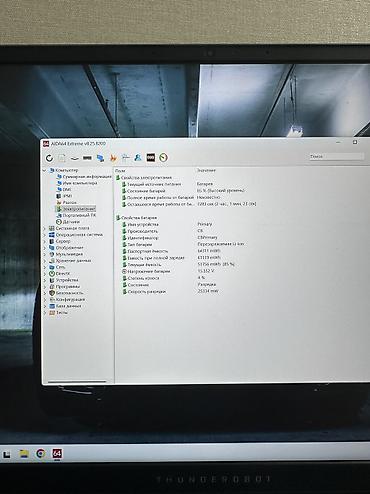Open the memory stick benchmark toolbar icon

coord(87,158)
